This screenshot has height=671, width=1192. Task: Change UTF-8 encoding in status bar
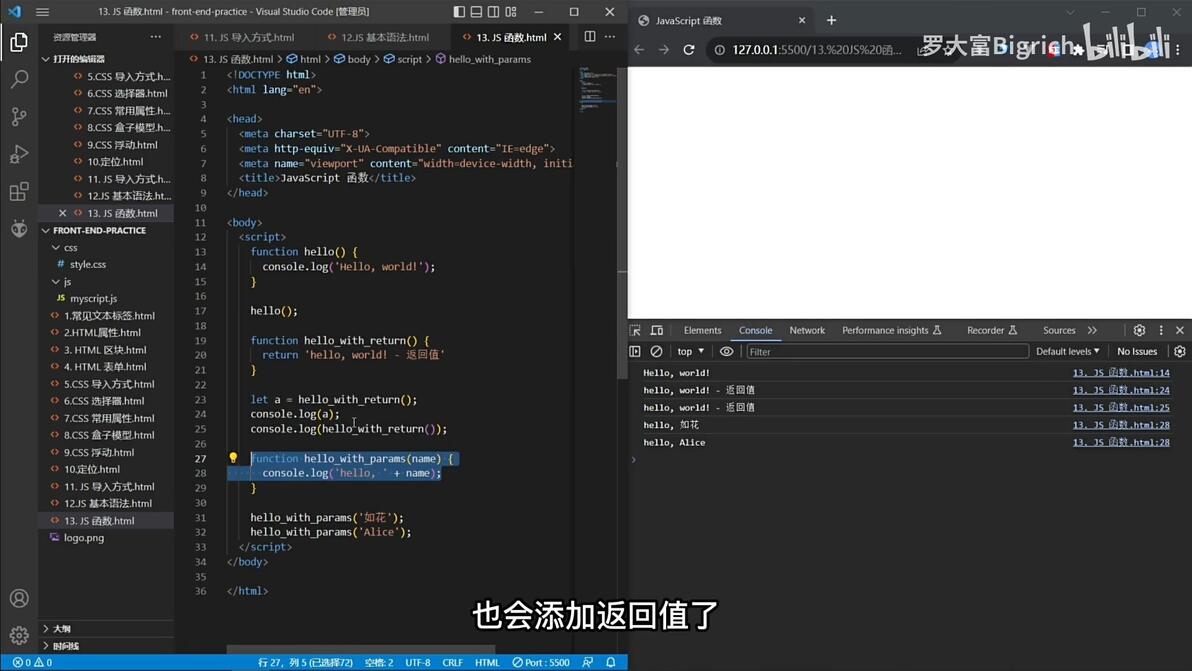pos(417,663)
